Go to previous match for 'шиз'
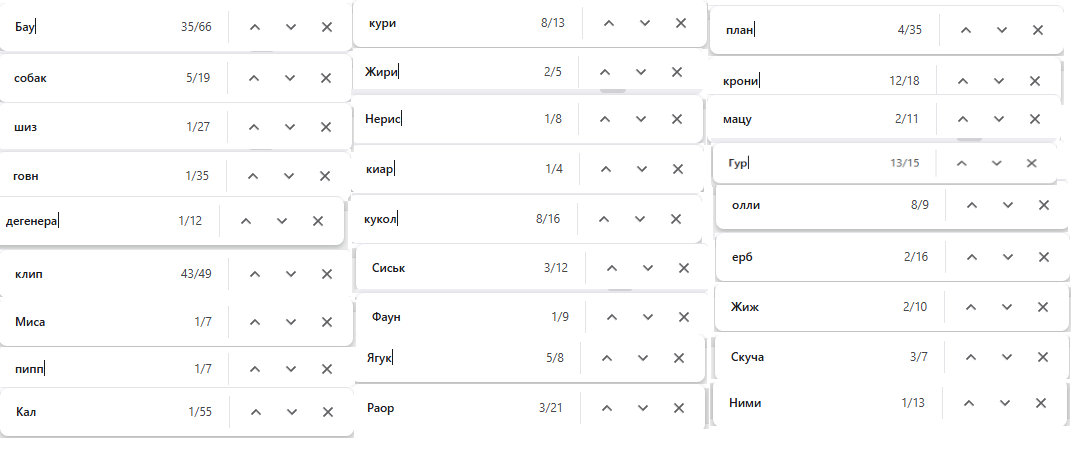The width and height of the screenshot is (1091, 457). [254, 127]
